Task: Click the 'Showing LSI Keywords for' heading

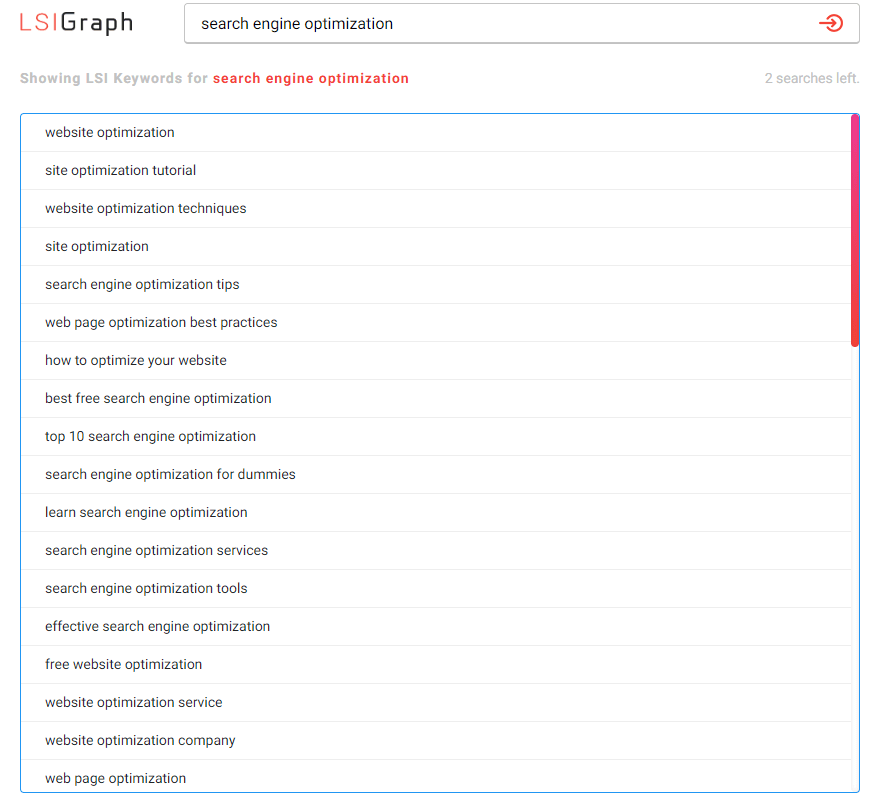Action: pos(114,78)
